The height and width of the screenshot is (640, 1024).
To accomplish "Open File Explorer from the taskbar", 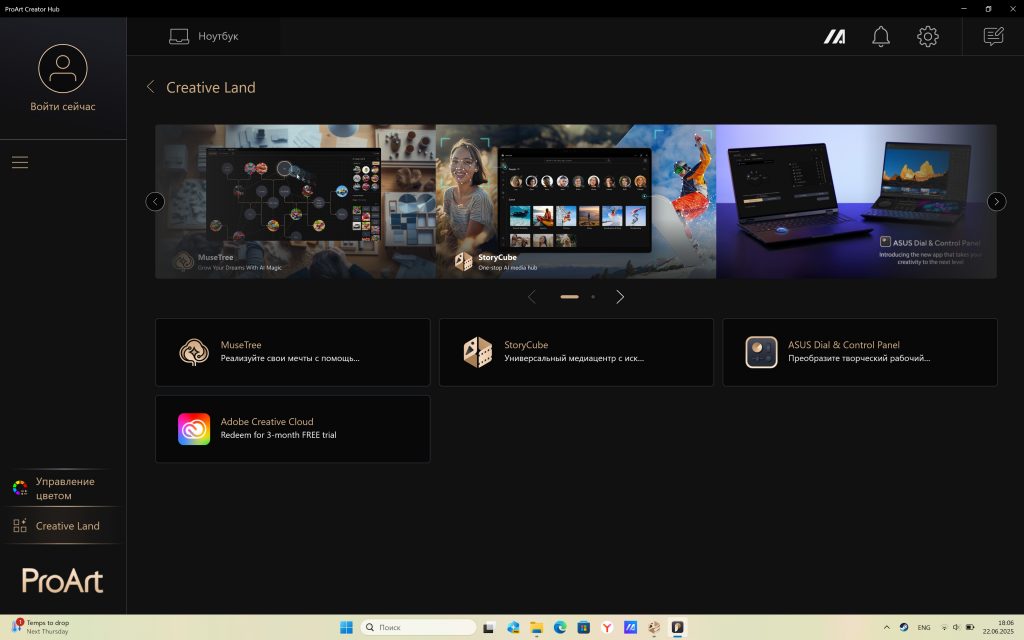I will click(536, 628).
